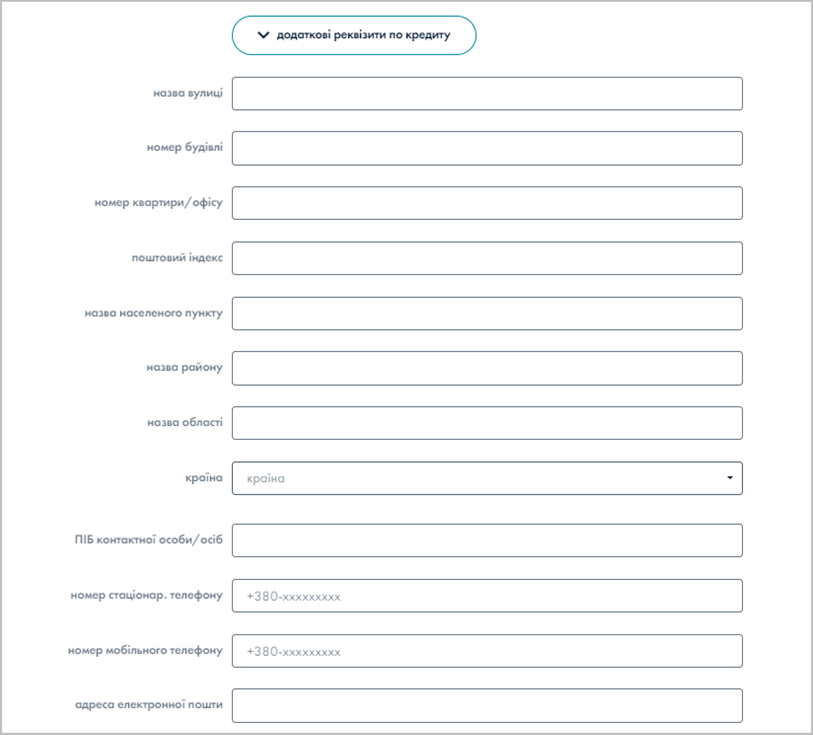The width and height of the screenshot is (813, 735).
Task: Focus the "номер квартири/офісу" apartment field
Action: click(486, 202)
